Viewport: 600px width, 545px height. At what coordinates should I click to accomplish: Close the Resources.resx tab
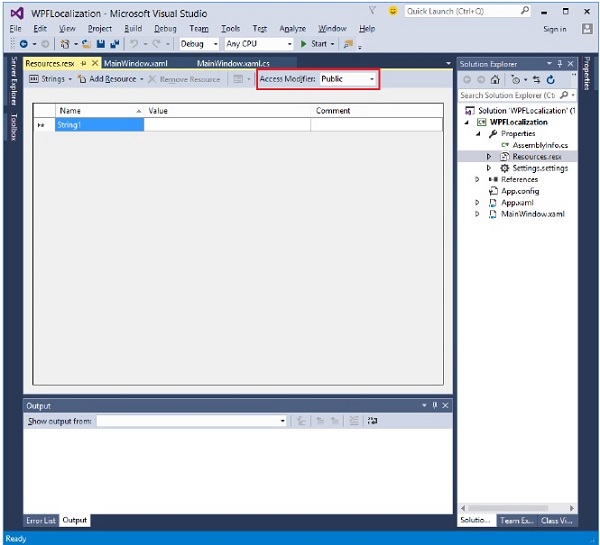(95, 63)
